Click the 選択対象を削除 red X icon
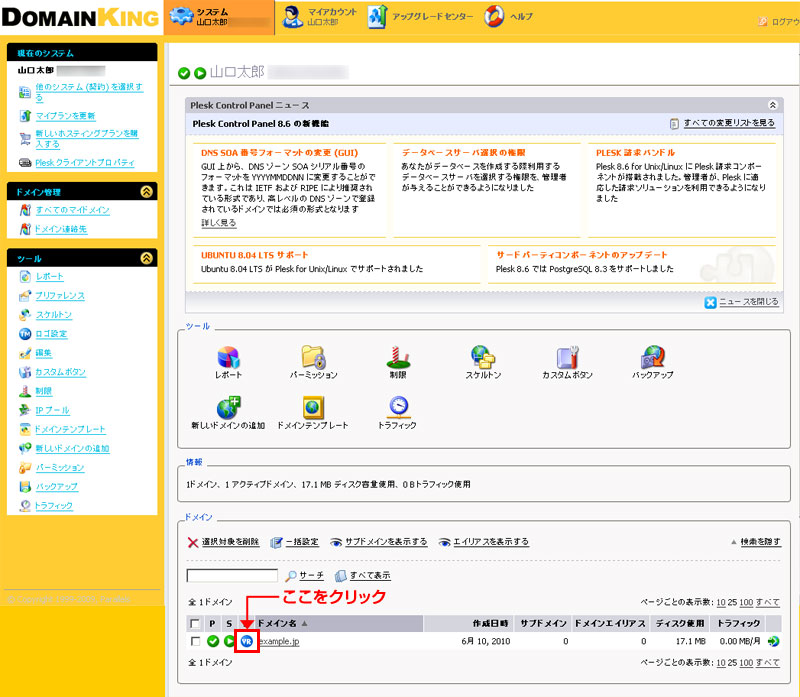Image resolution: width=800 pixels, height=697 pixels. (x=193, y=542)
